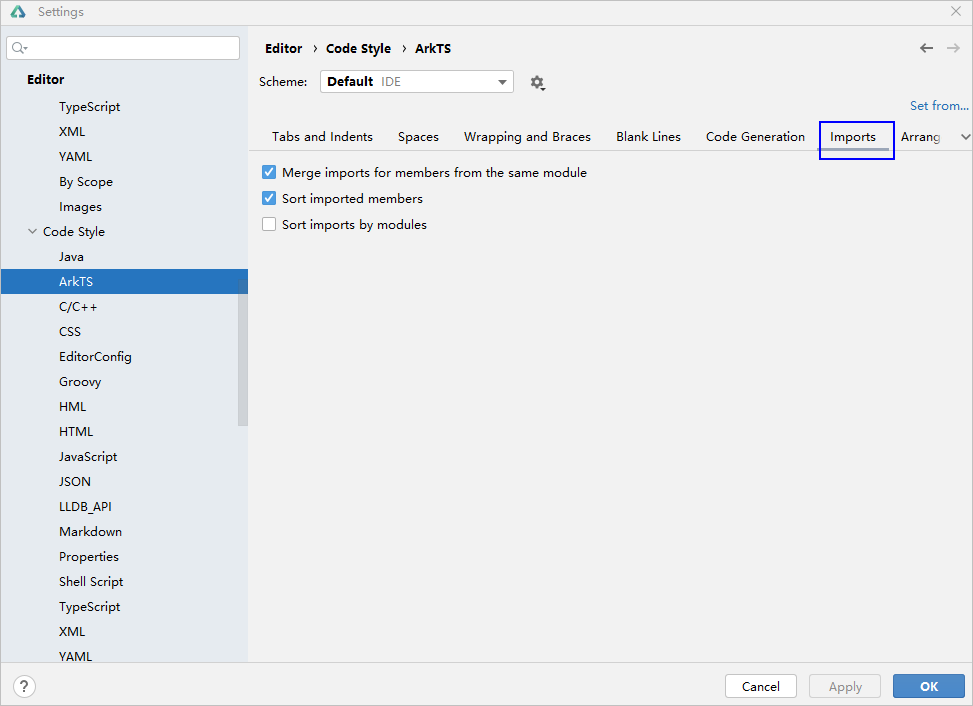Open the Wrapping and Braces tab
The height and width of the screenshot is (706, 973).
pyautogui.click(x=527, y=137)
